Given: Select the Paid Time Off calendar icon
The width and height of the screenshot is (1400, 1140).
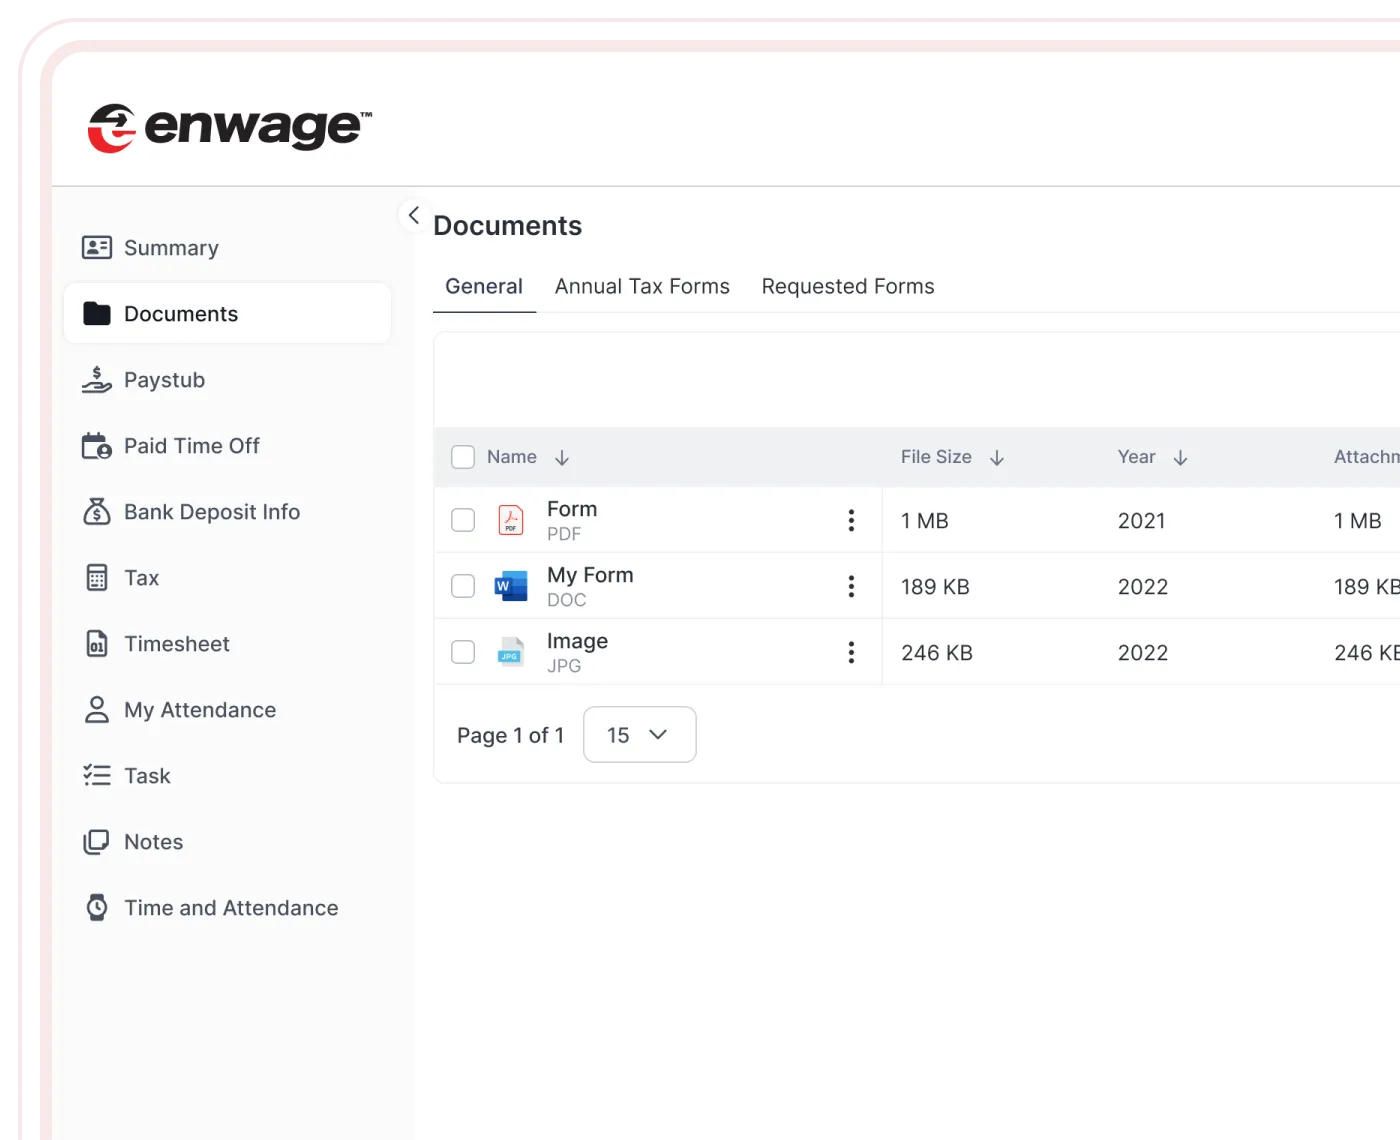Looking at the screenshot, I should 96,445.
